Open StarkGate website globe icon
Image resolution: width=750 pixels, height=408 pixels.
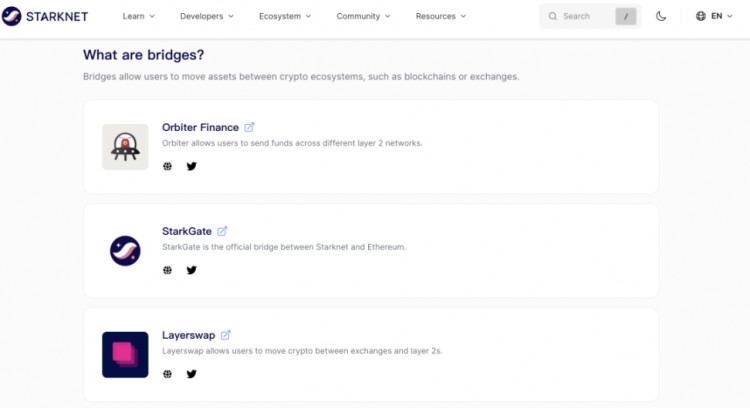click(167, 270)
